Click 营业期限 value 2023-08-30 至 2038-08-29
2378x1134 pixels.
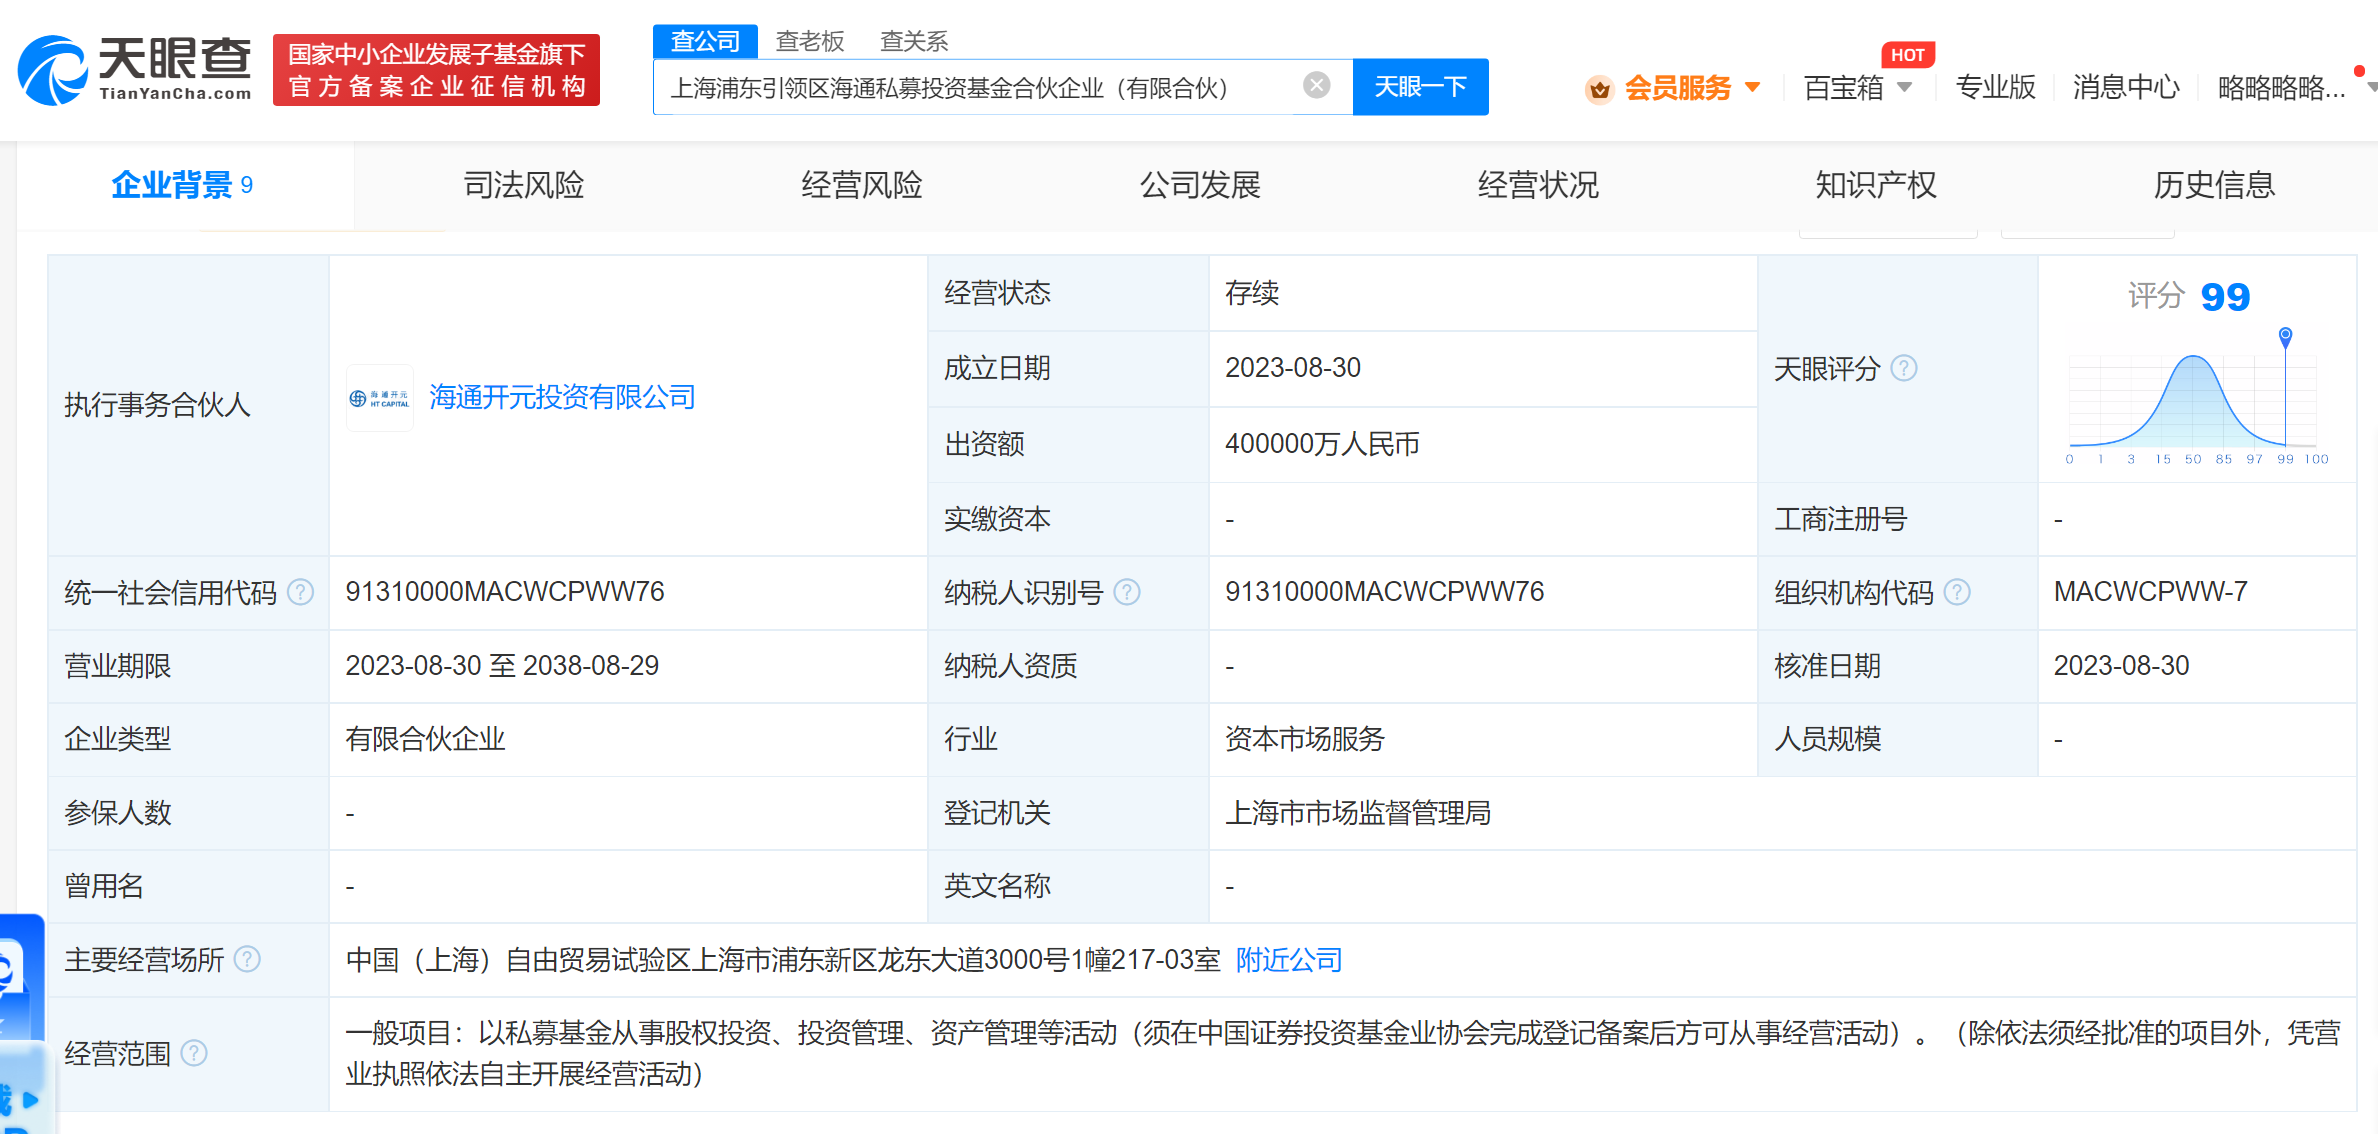click(502, 666)
